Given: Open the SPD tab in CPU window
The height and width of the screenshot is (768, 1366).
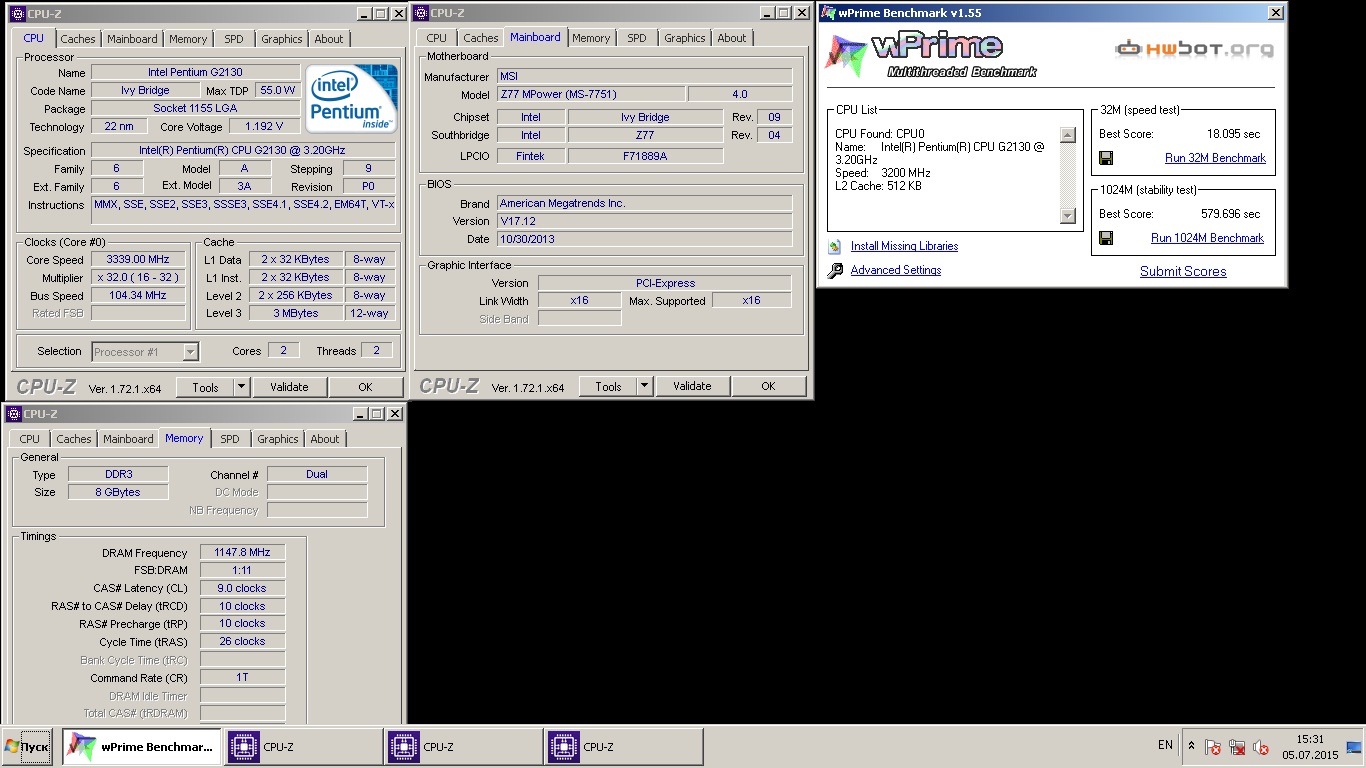Looking at the screenshot, I should 233,39.
